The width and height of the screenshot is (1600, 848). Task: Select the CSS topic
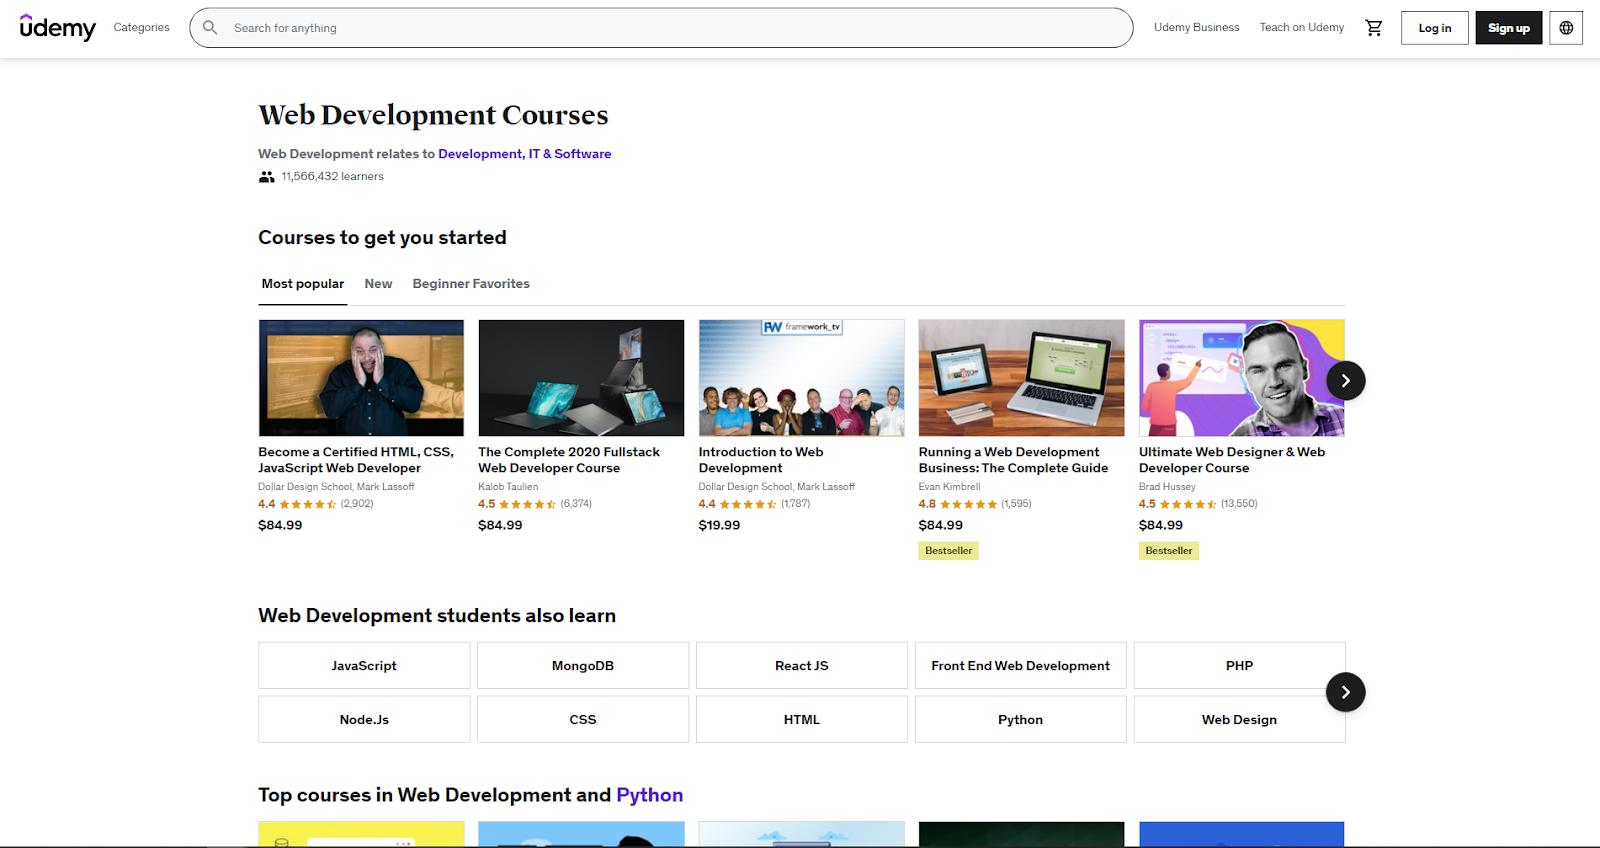(x=583, y=720)
